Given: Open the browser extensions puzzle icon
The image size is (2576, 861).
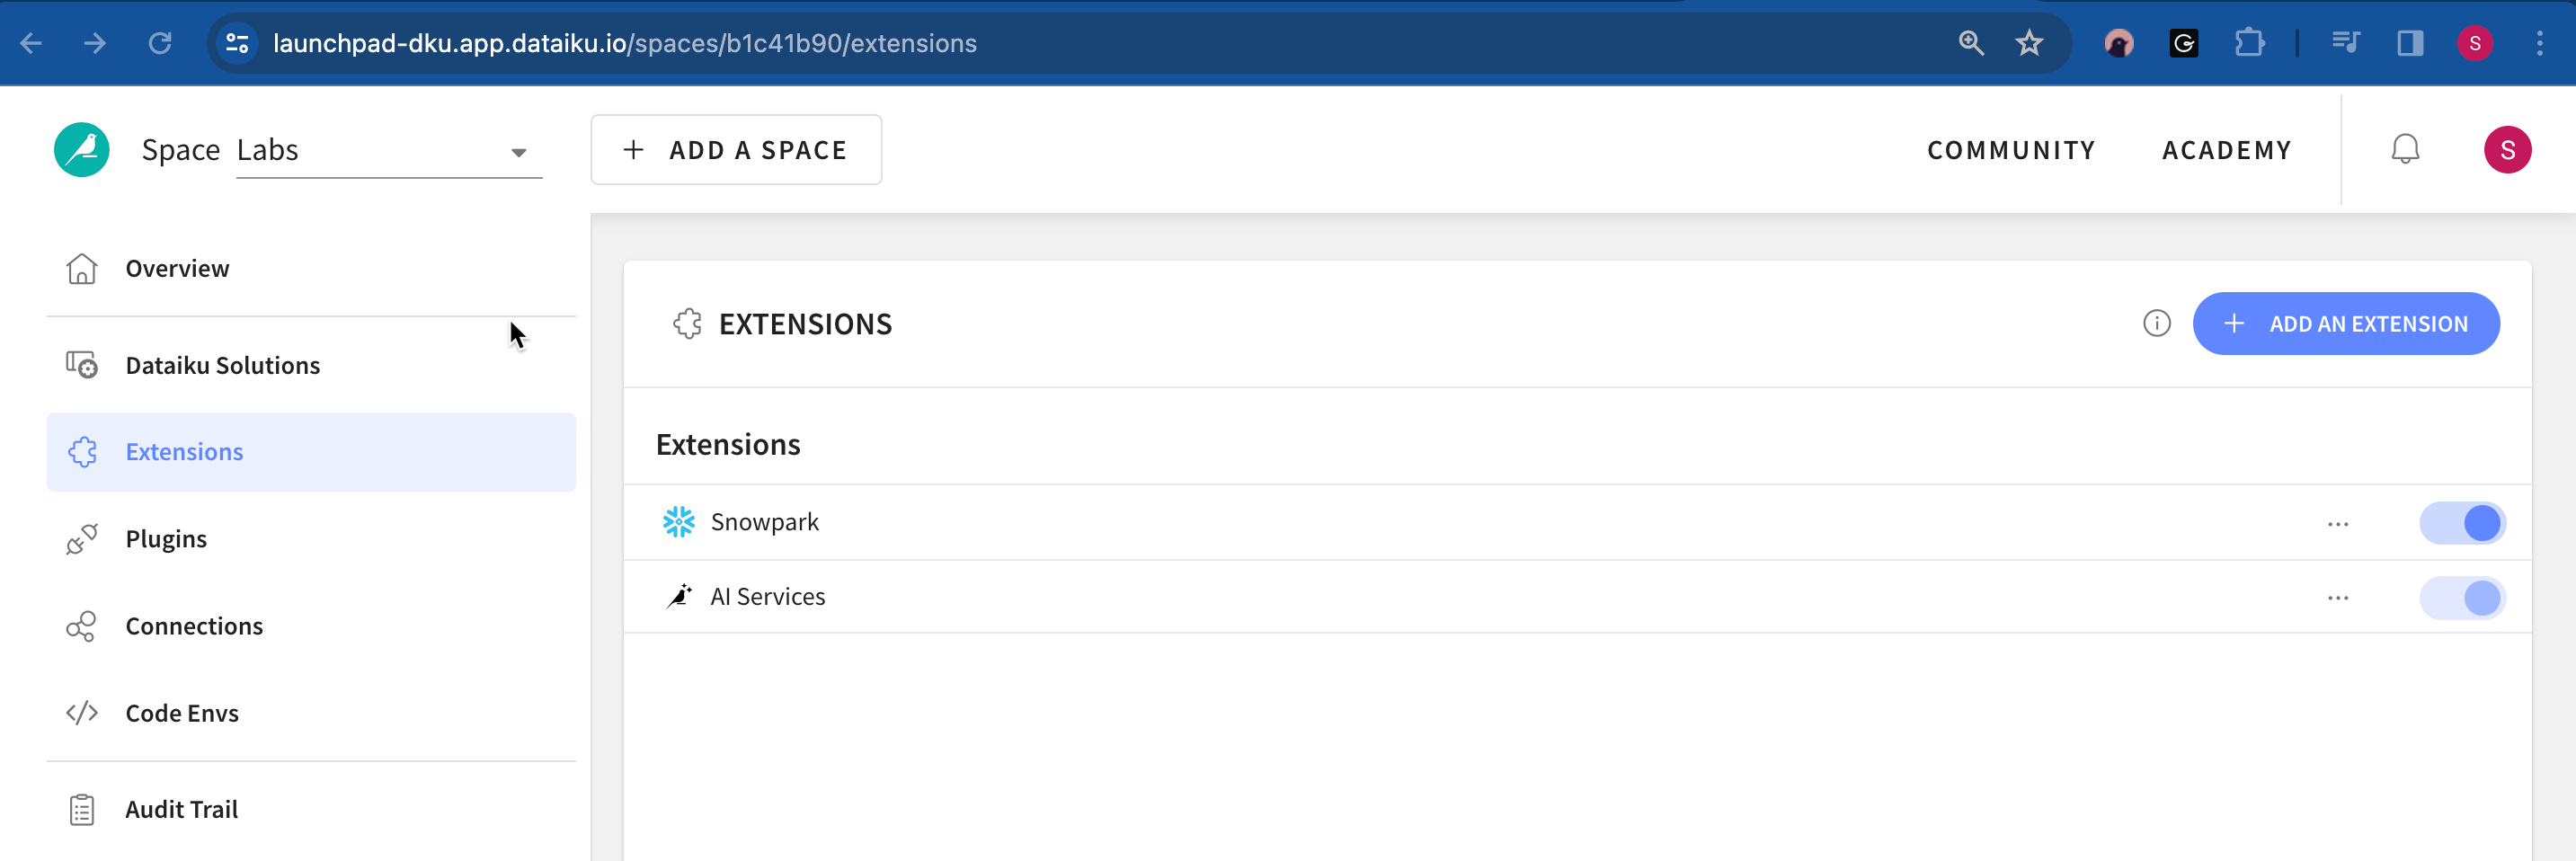Looking at the screenshot, I should pyautogui.click(x=2249, y=43).
